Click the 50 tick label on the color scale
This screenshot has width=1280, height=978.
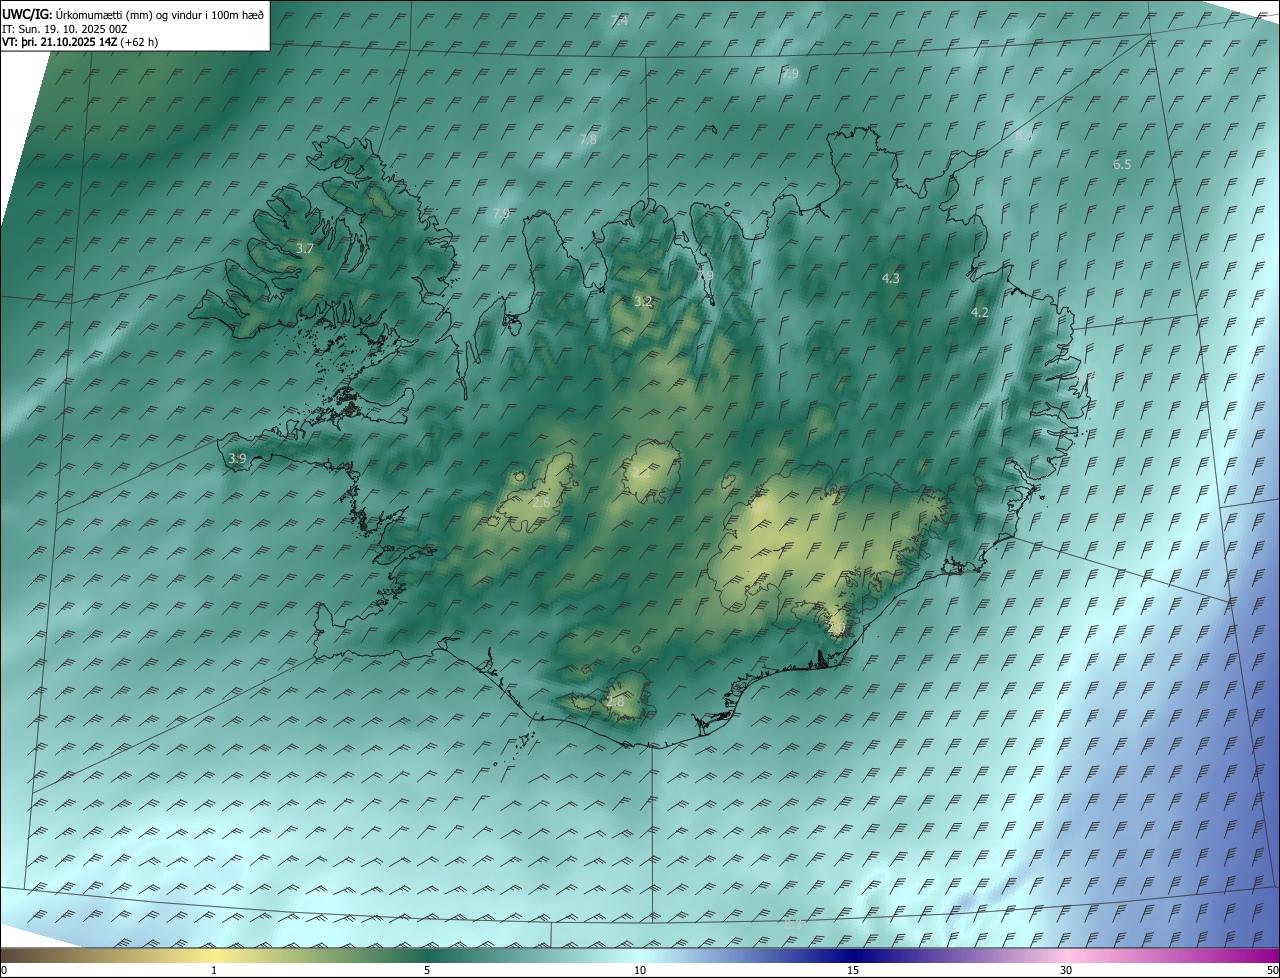coord(1272,970)
